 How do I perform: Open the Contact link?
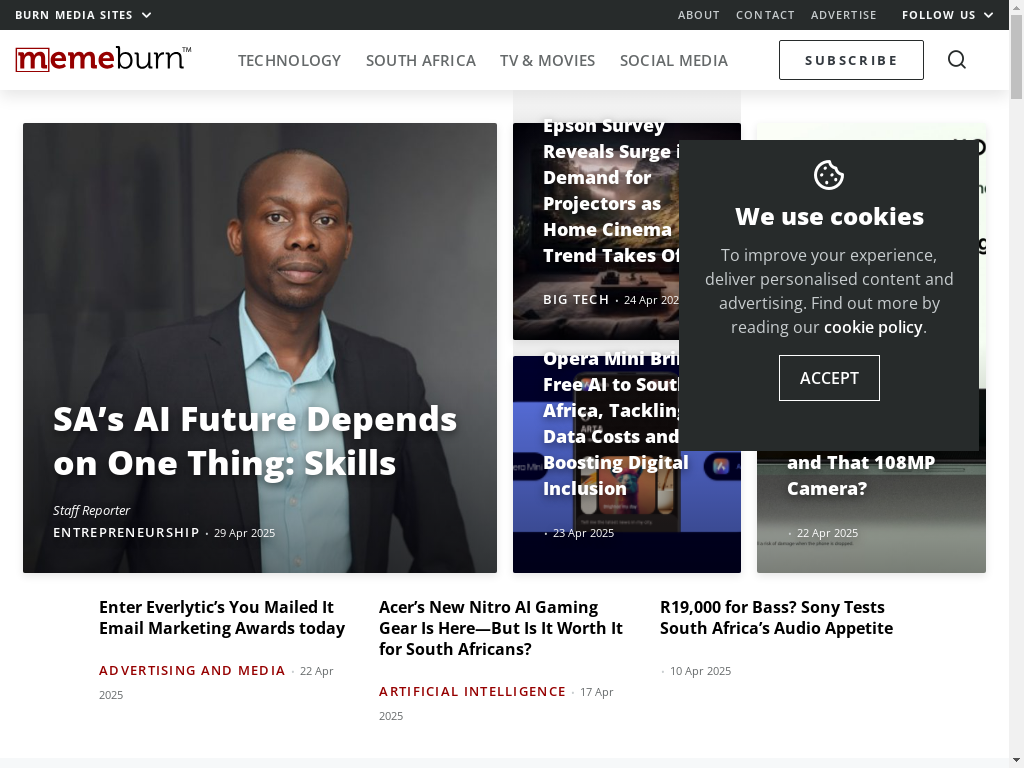point(765,14)
